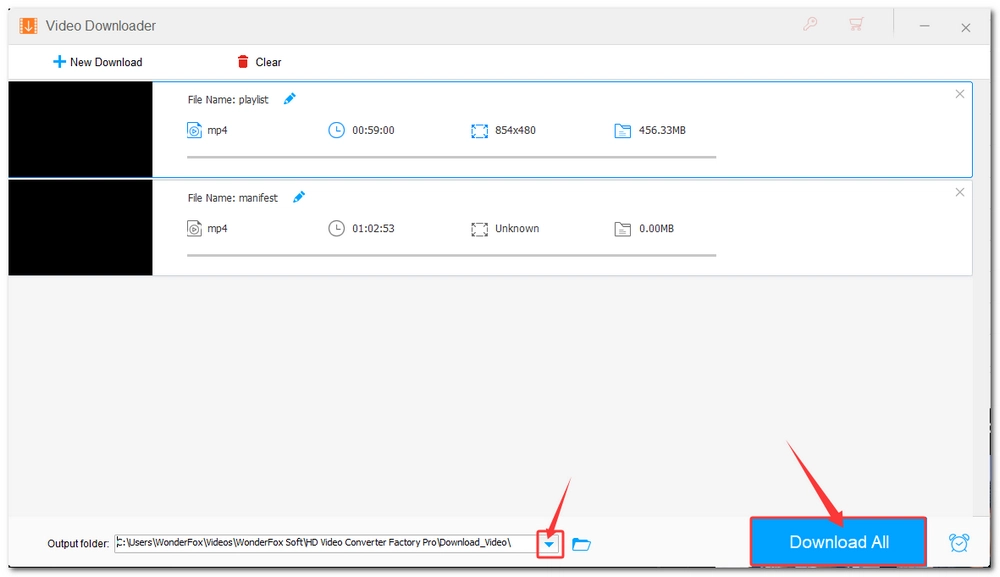This screenshot has height=577, width=1000.
Task: Select the manifest video thumbnail
Action: click(80, 228)
